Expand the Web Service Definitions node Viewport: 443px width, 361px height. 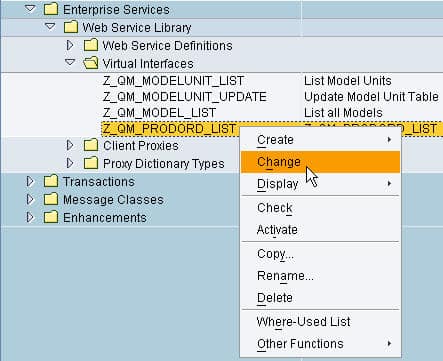point(70,45)
